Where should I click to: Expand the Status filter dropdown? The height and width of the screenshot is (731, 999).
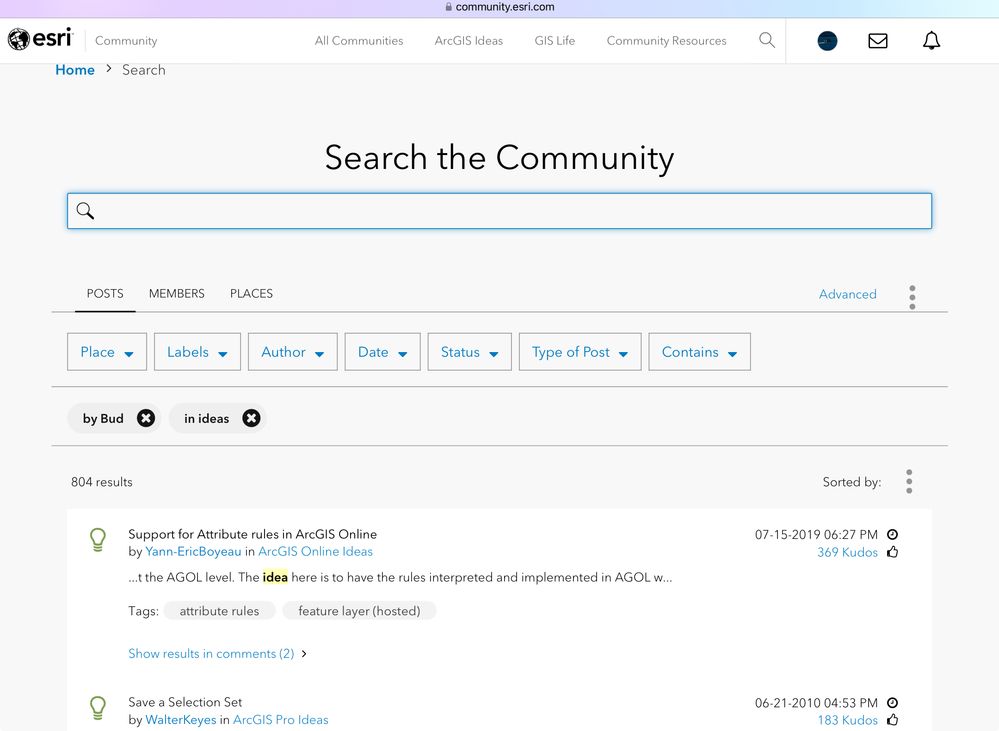(x=470, y=352)
